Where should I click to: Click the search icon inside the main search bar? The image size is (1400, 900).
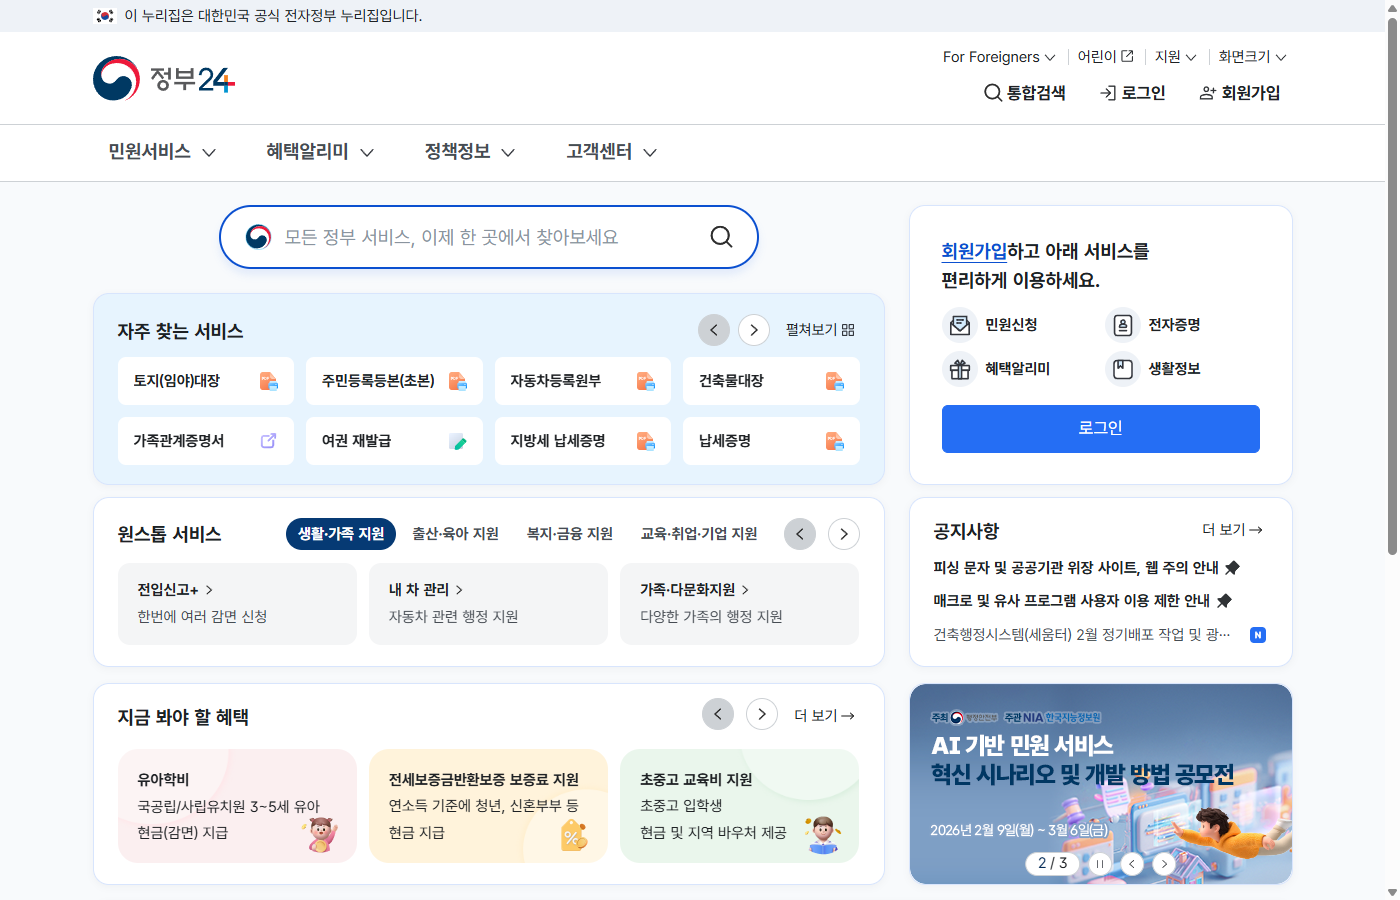[720, 237]
